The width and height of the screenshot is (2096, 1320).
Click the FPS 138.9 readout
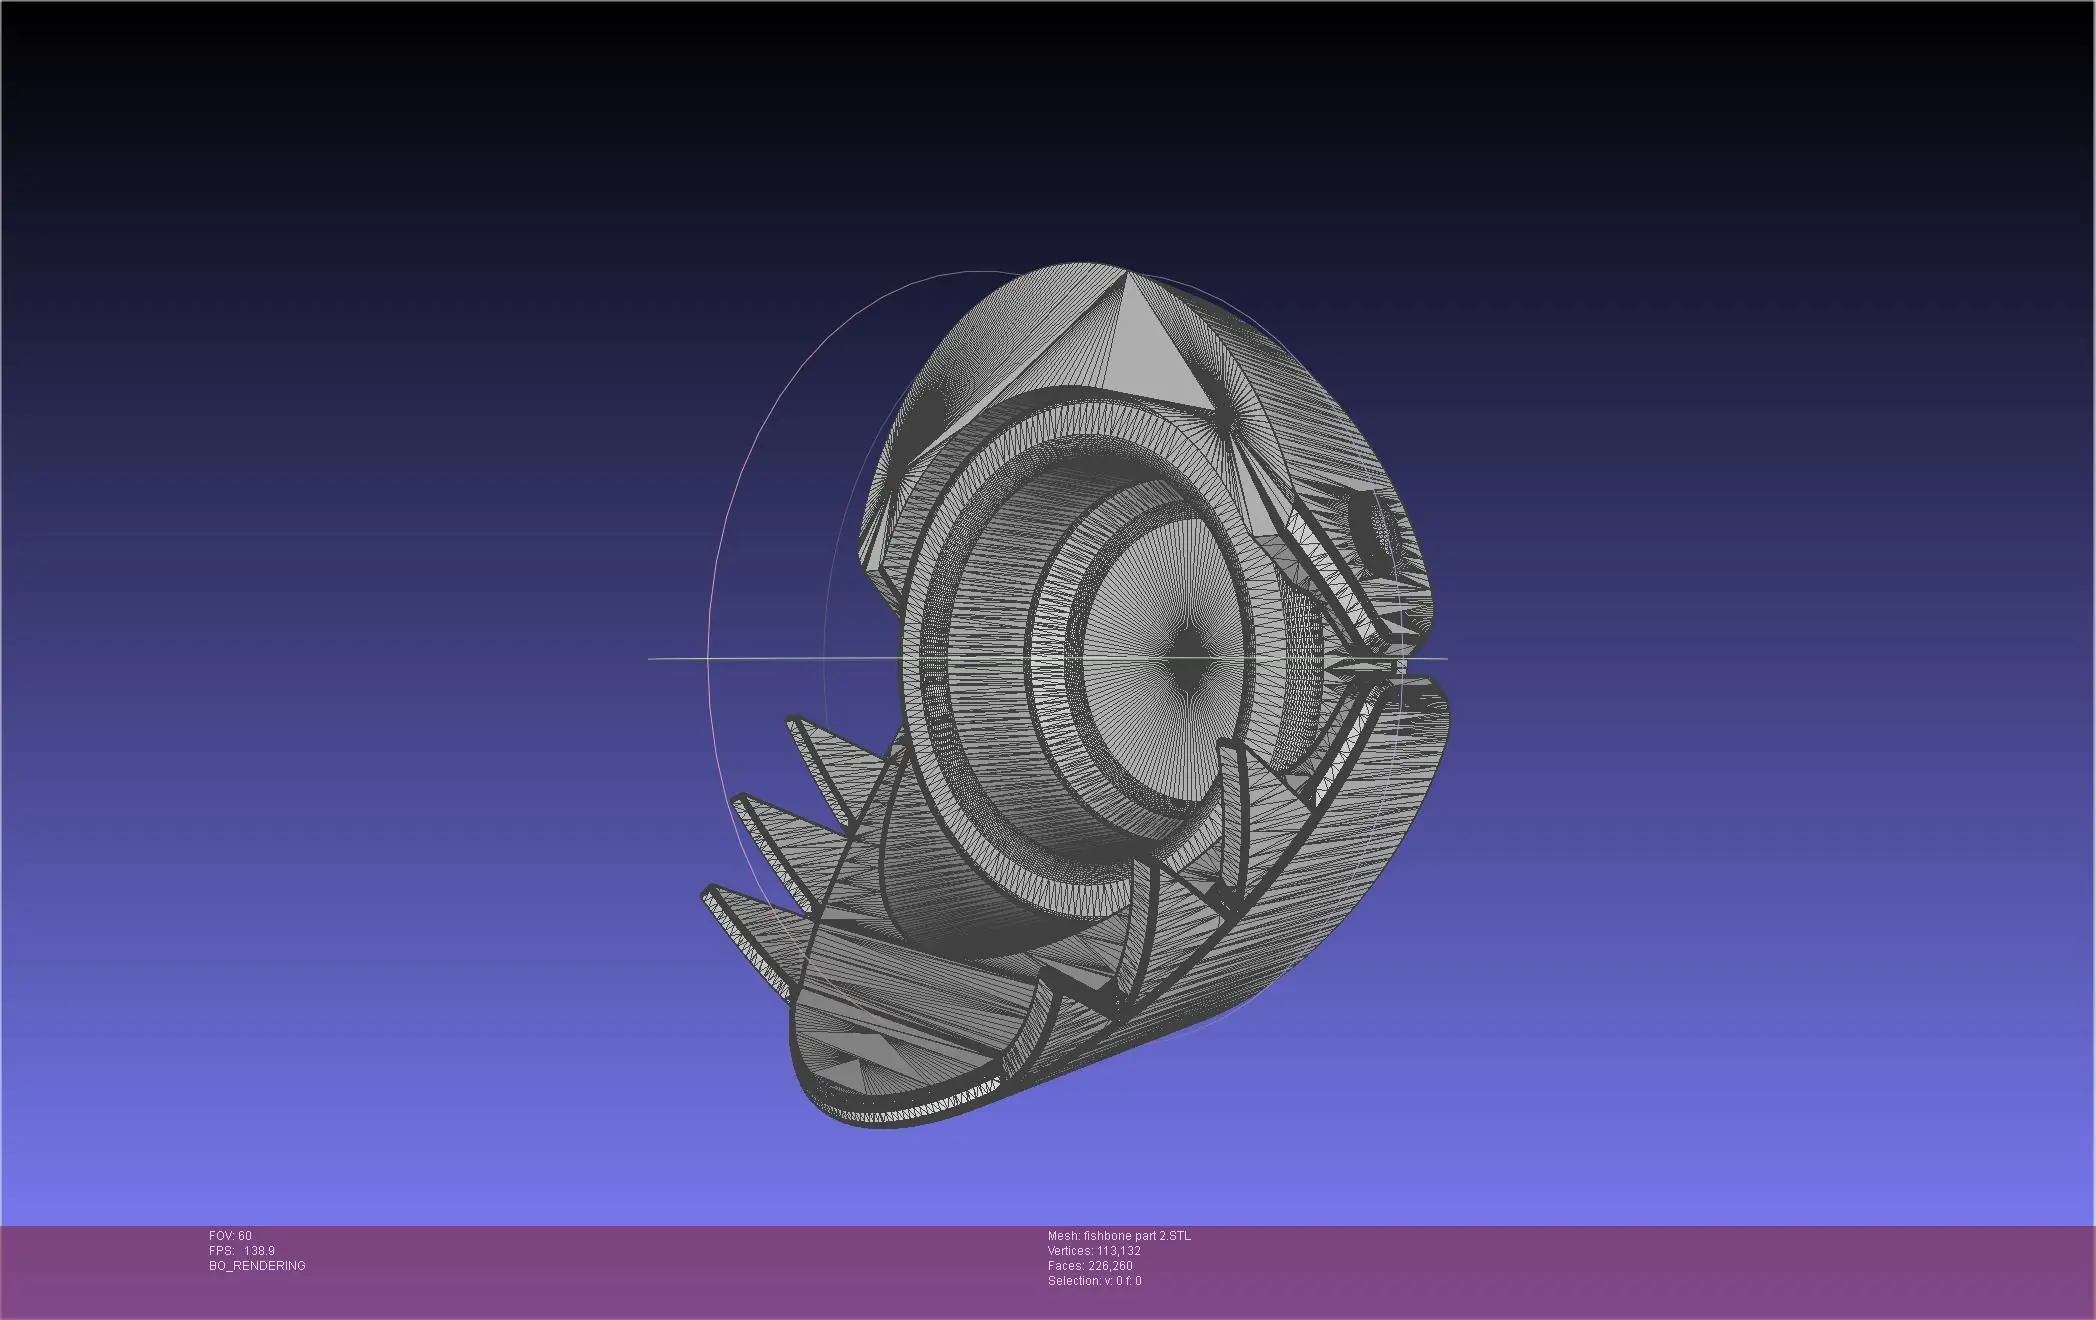pyautogui.click(x=241, y=1251)
